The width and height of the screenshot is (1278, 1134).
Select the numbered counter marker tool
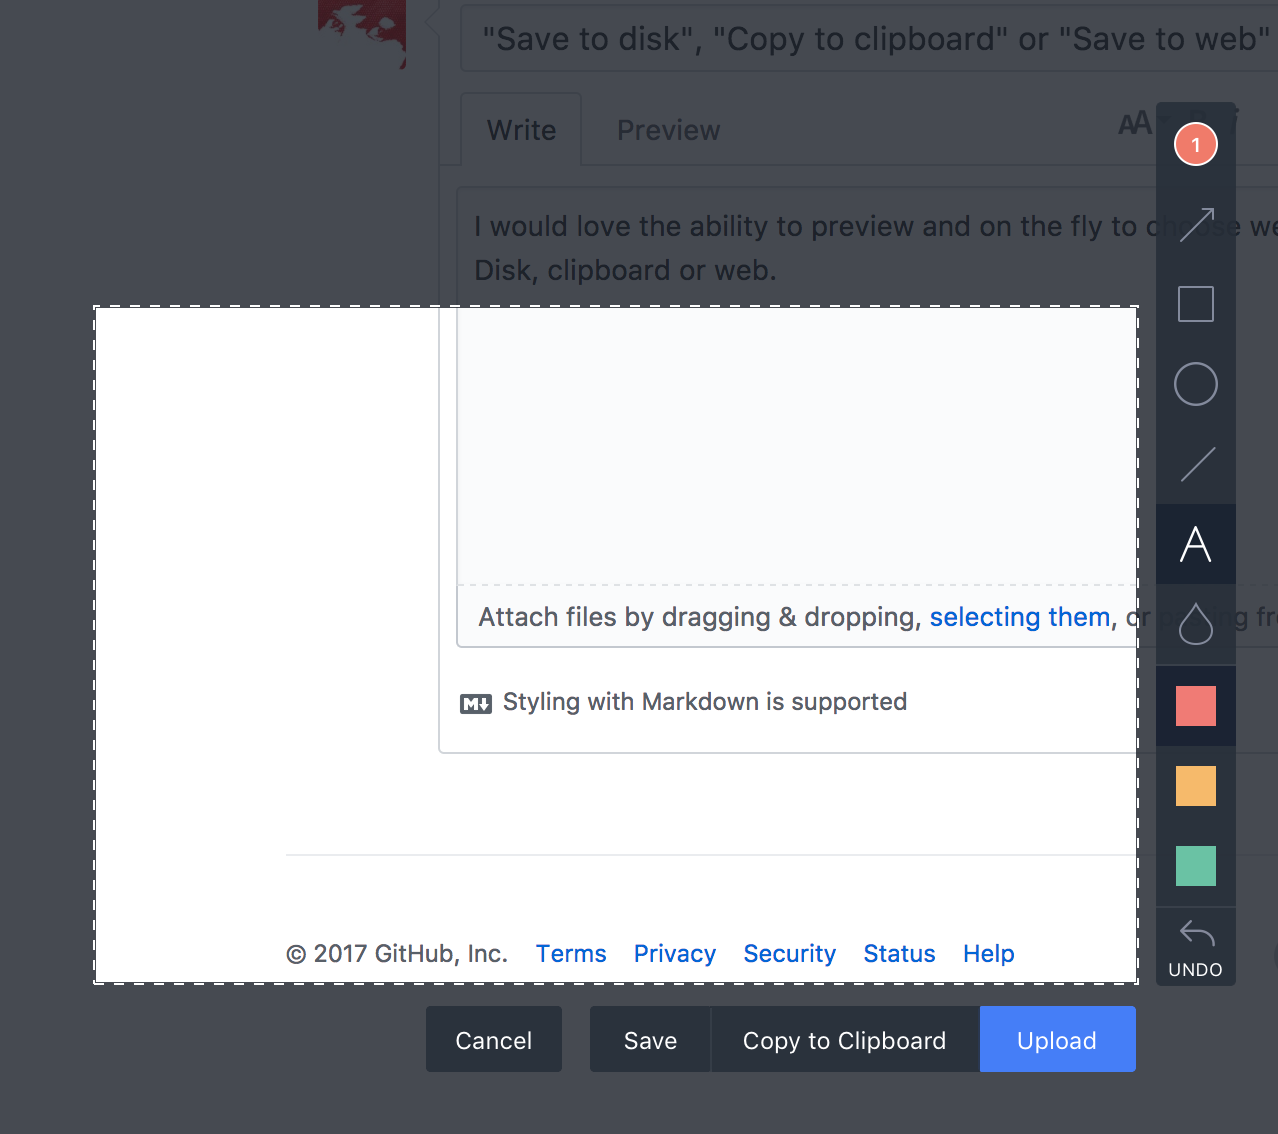[1195, 144]
